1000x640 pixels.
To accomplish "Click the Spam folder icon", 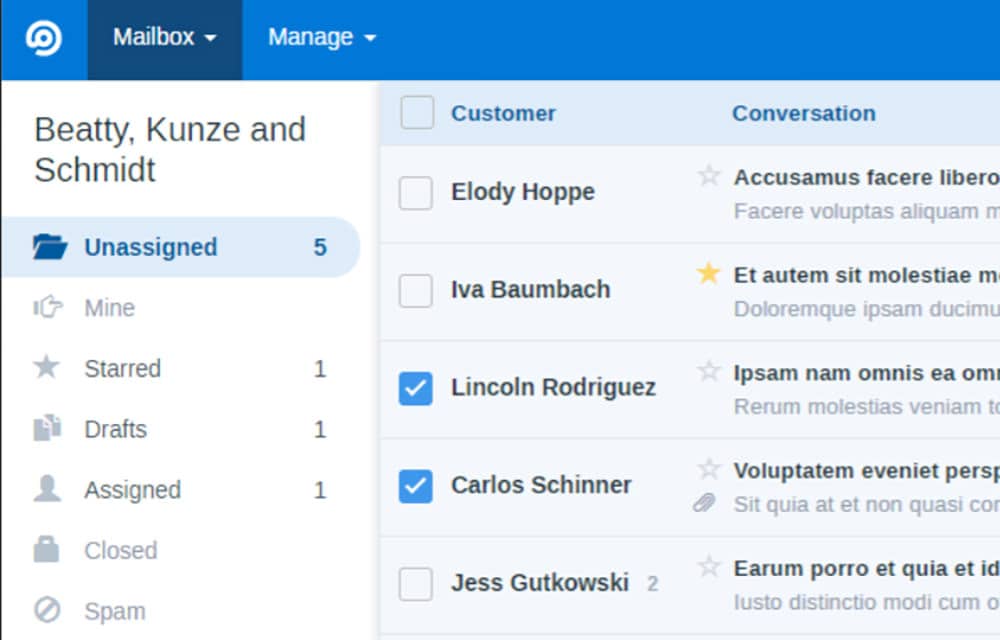I will point(47,610).
